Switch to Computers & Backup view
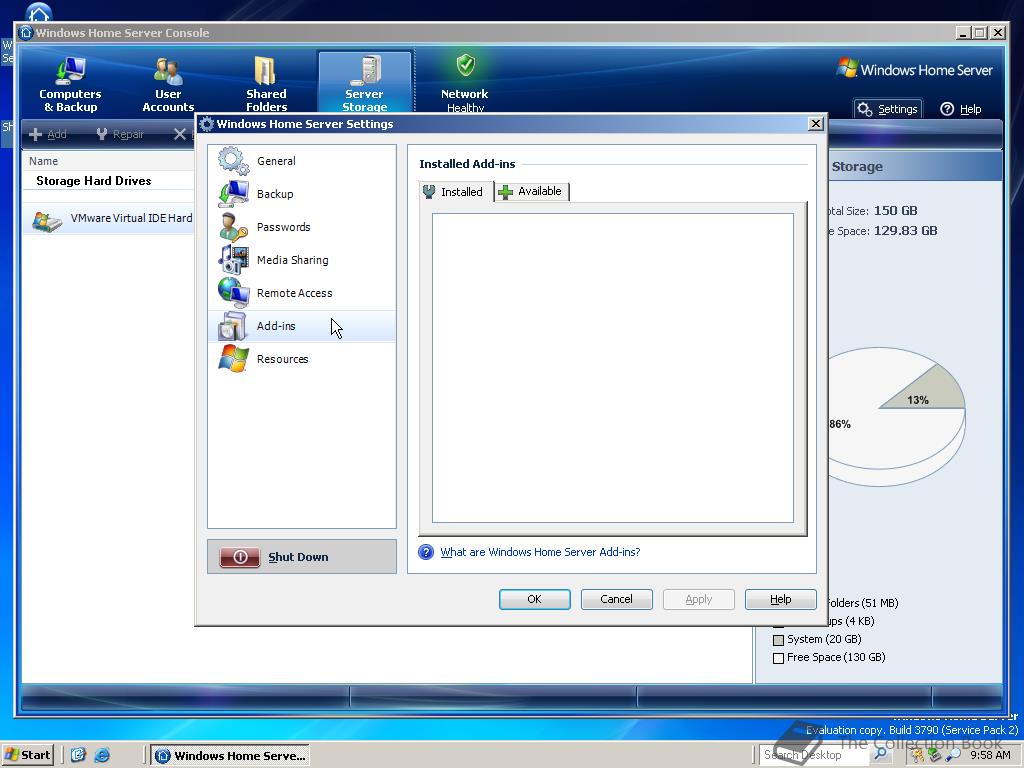 pos(69,80)
